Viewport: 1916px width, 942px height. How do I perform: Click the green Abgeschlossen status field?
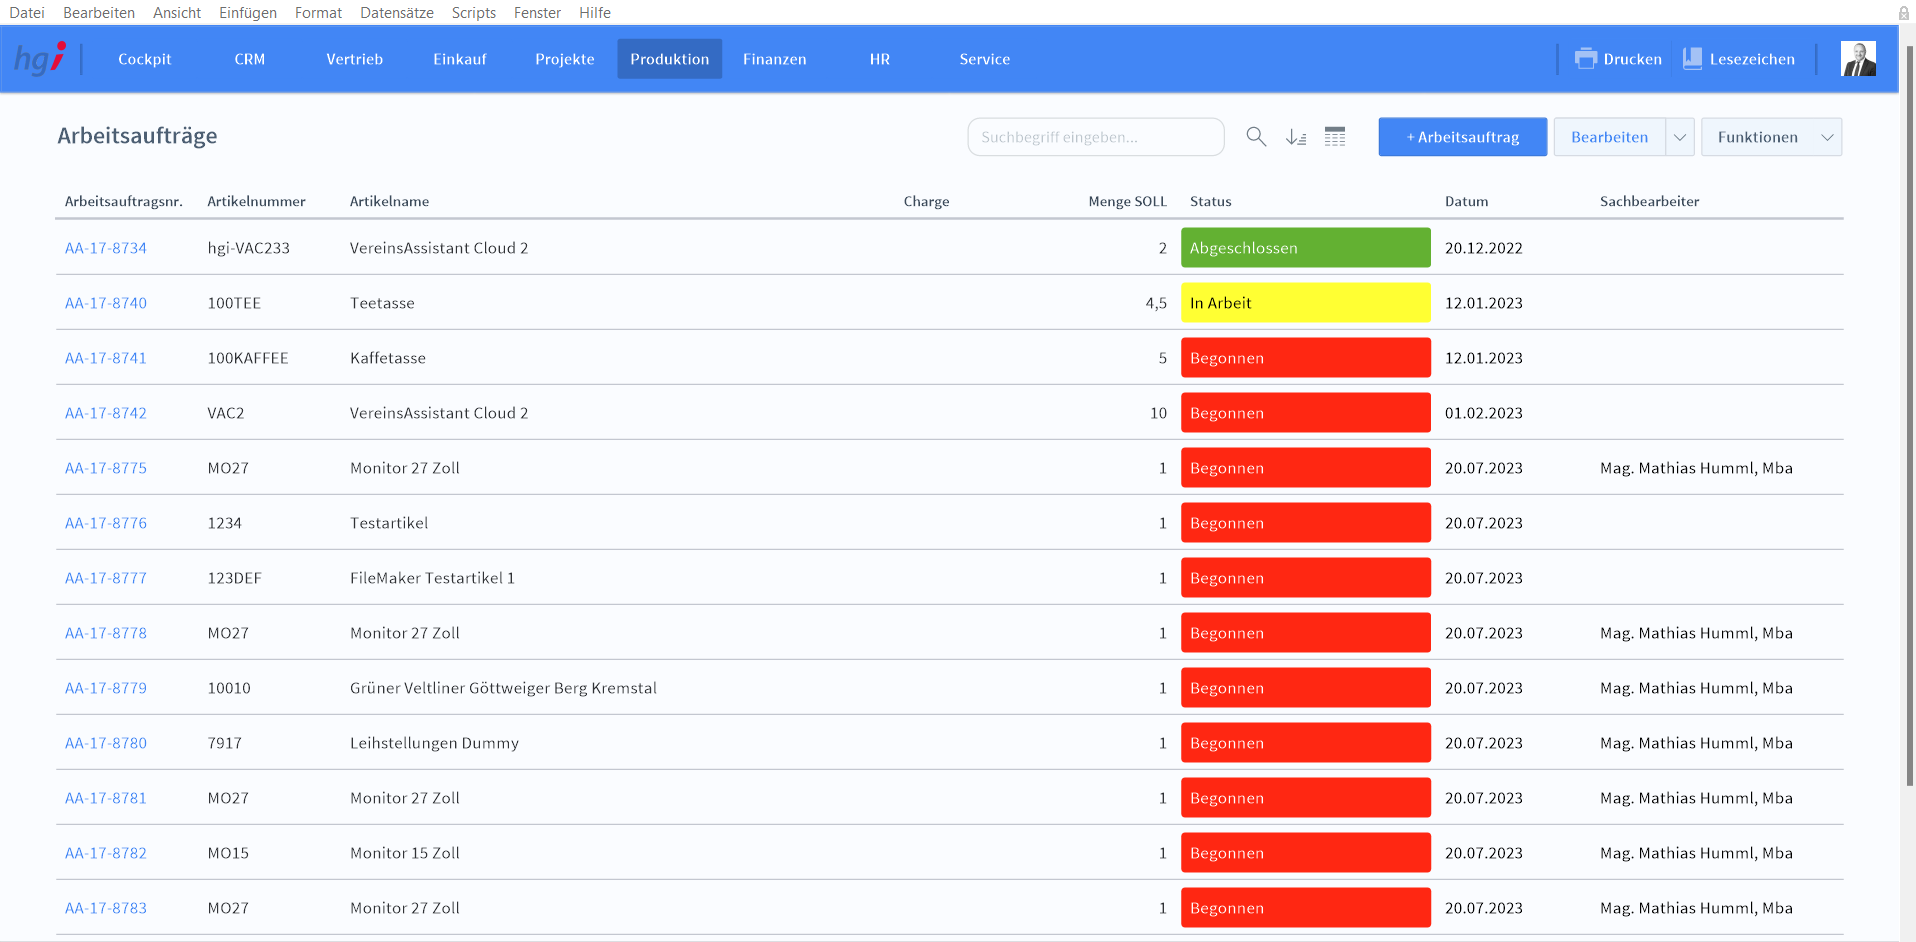1305,248
